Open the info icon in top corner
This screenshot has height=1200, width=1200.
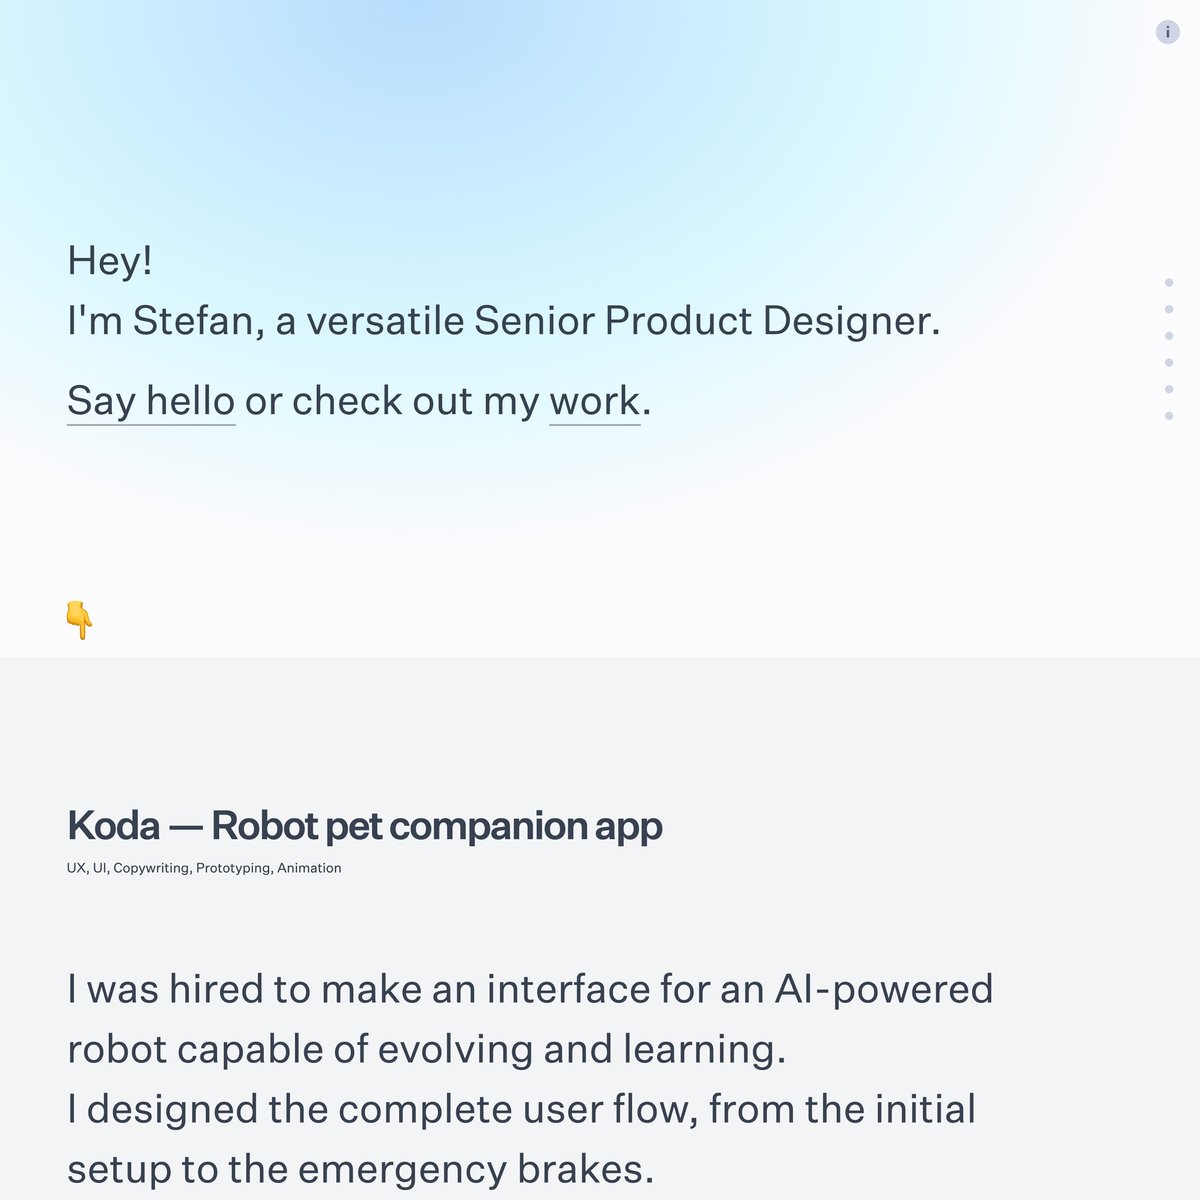point(1167,32)
